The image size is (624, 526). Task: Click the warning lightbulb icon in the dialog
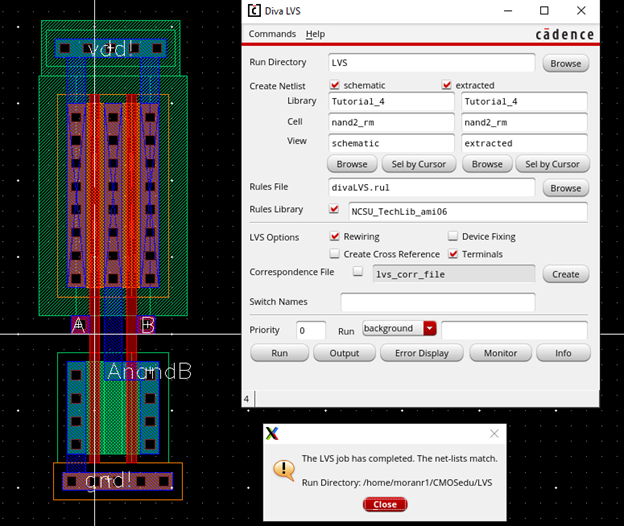tap(284, 469)
